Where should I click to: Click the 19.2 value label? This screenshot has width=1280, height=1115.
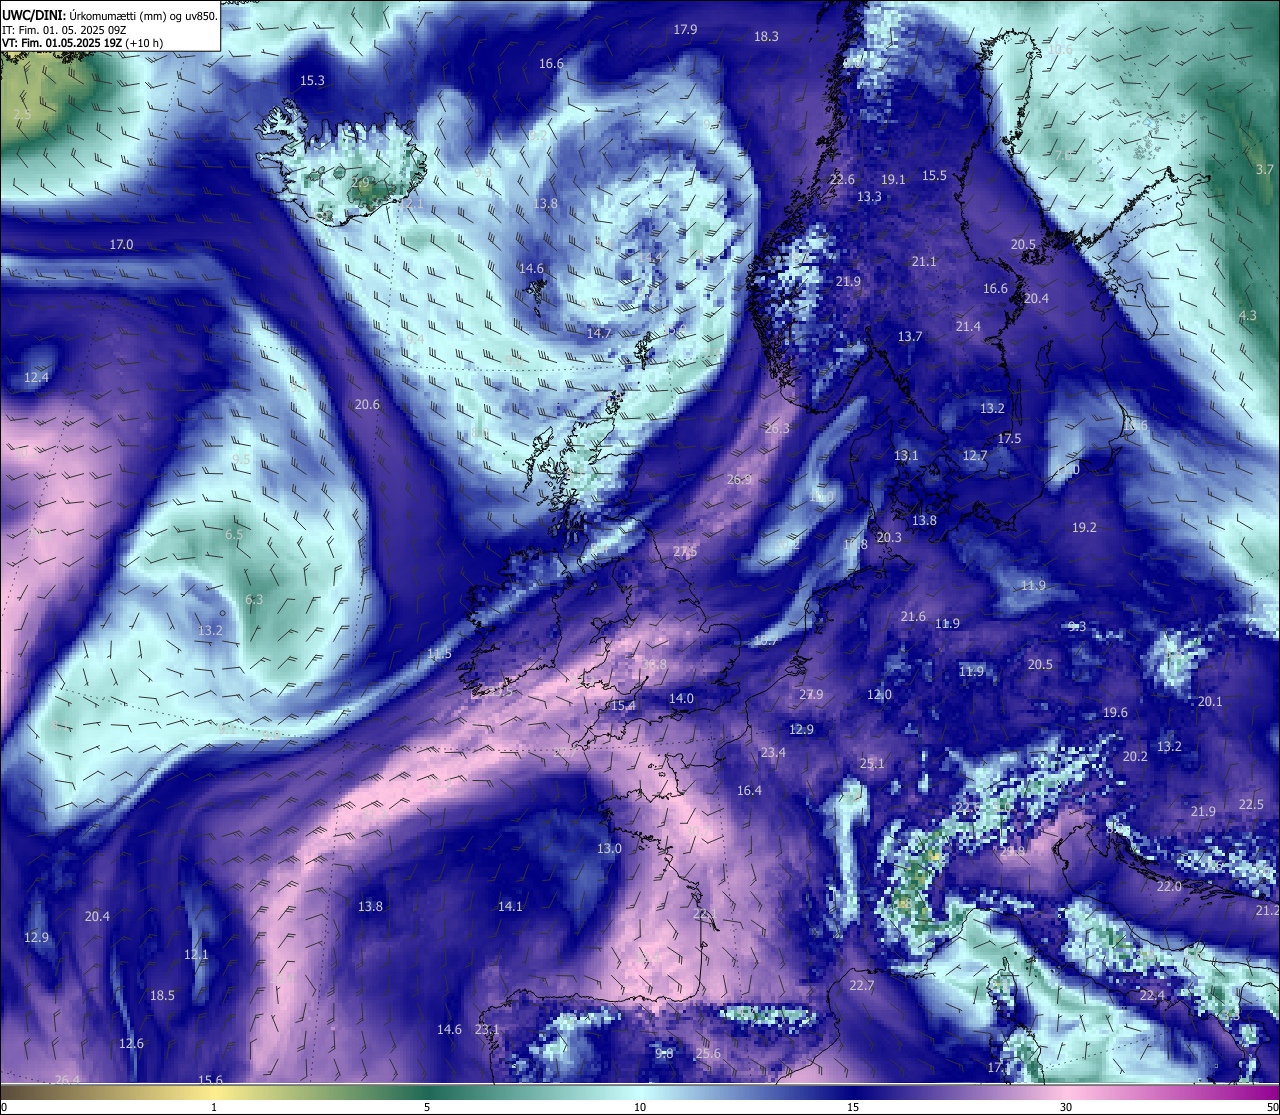1084,527
